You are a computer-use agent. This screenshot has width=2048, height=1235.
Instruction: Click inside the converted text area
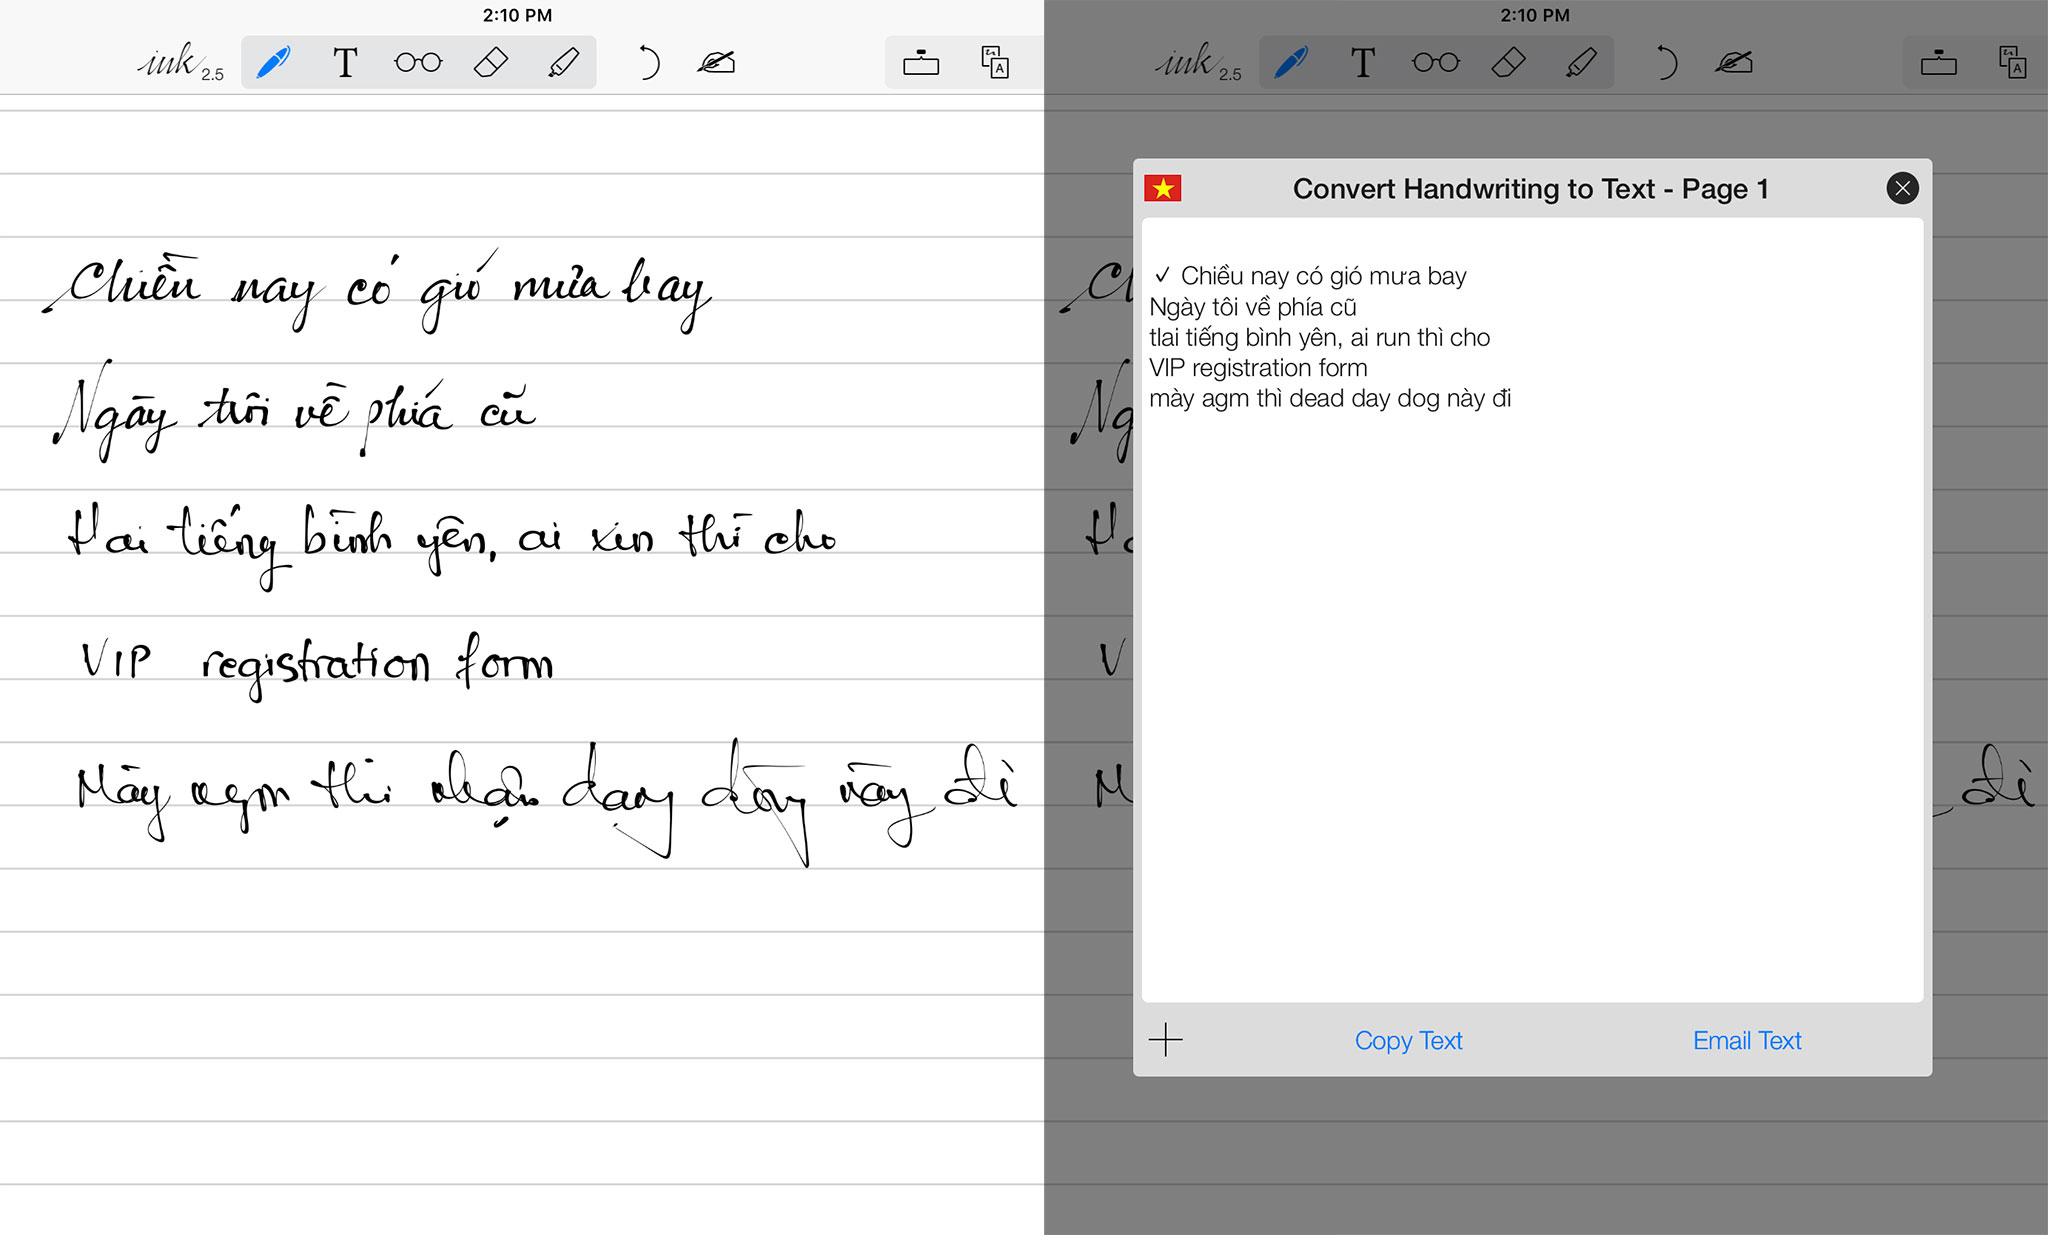tap(1532, 700)
